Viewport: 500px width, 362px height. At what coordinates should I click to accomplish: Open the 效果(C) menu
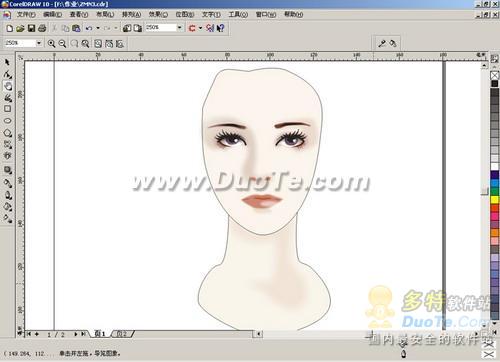click(158, 15)
